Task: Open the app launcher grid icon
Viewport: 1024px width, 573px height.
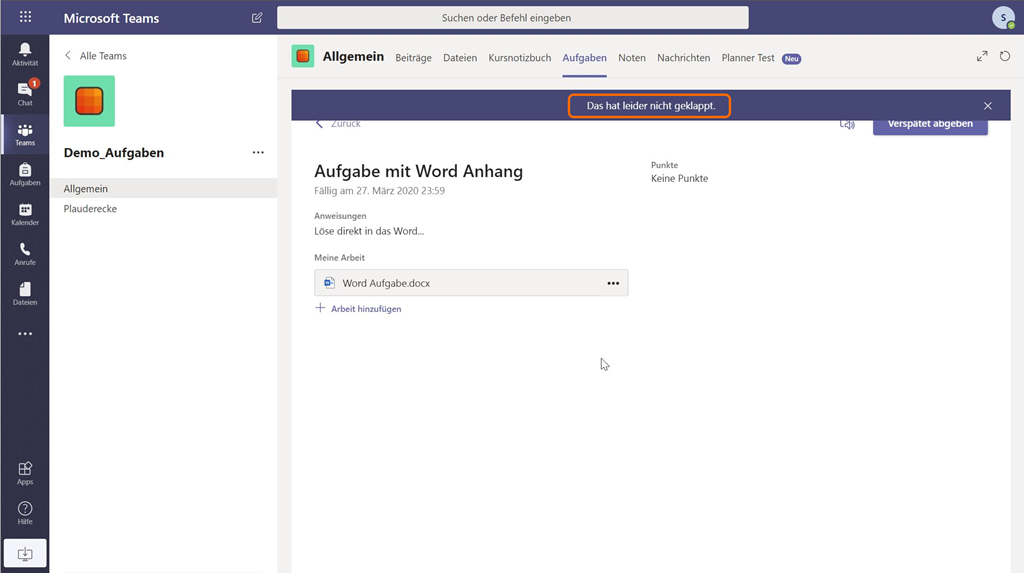Action: 25,18
